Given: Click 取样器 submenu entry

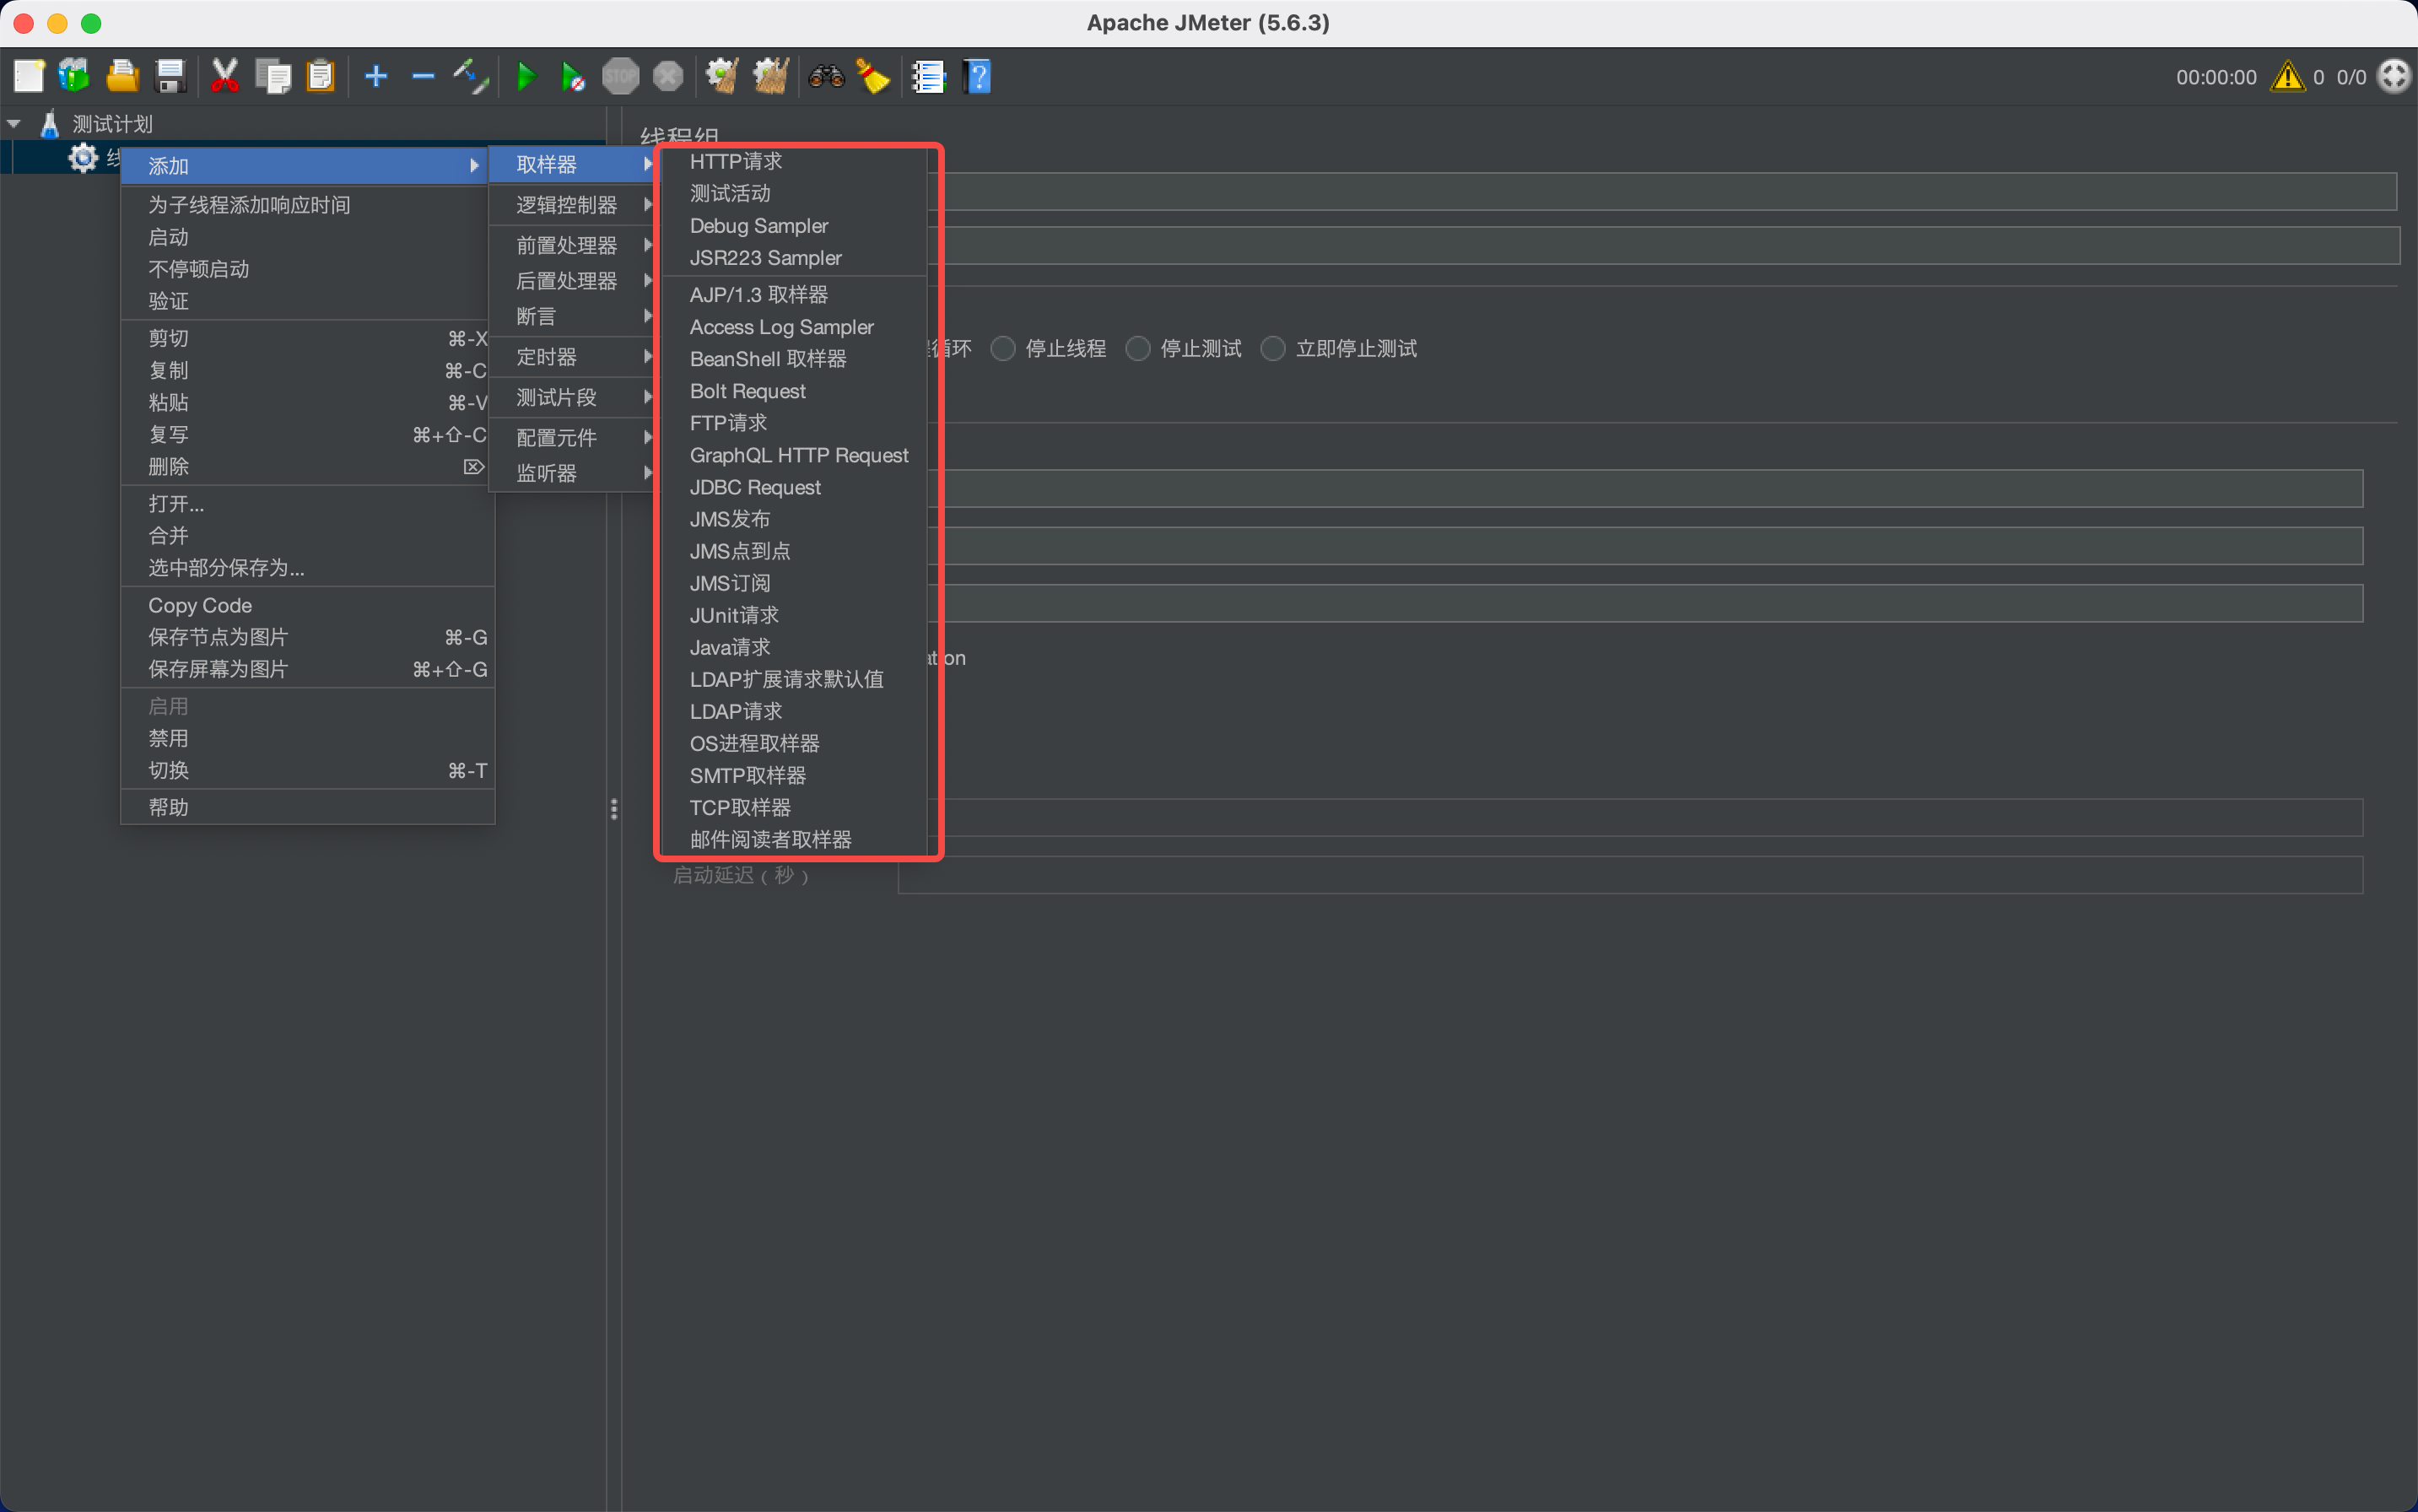Looking at the screenshot, I should [572, 164].
